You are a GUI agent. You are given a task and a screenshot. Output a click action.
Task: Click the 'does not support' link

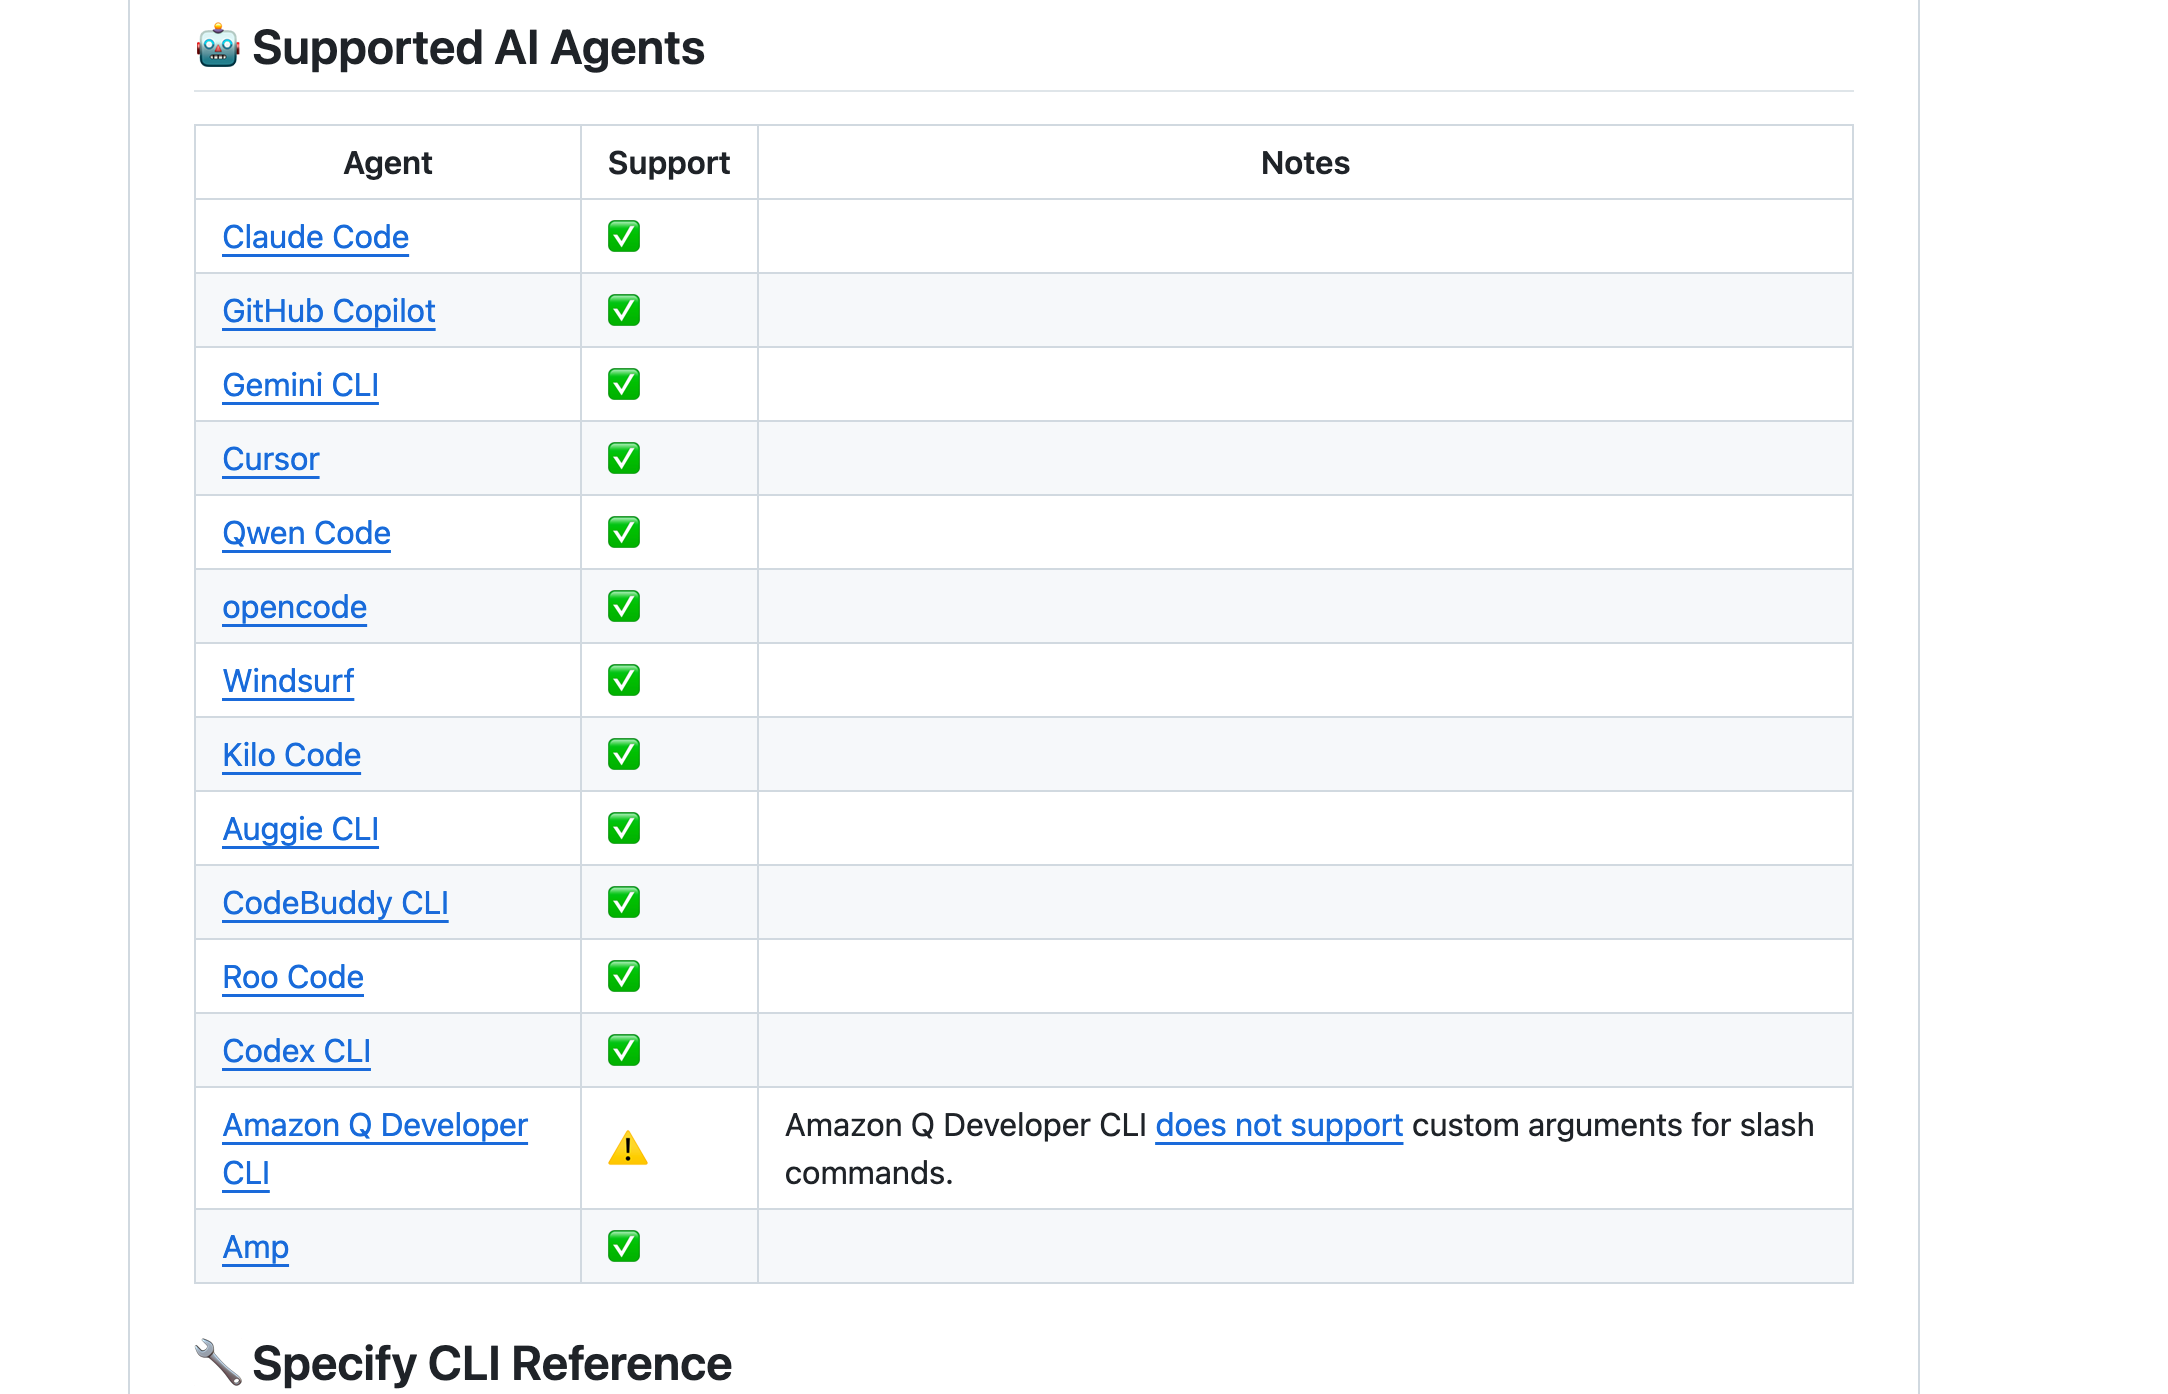(1278, 1126)
